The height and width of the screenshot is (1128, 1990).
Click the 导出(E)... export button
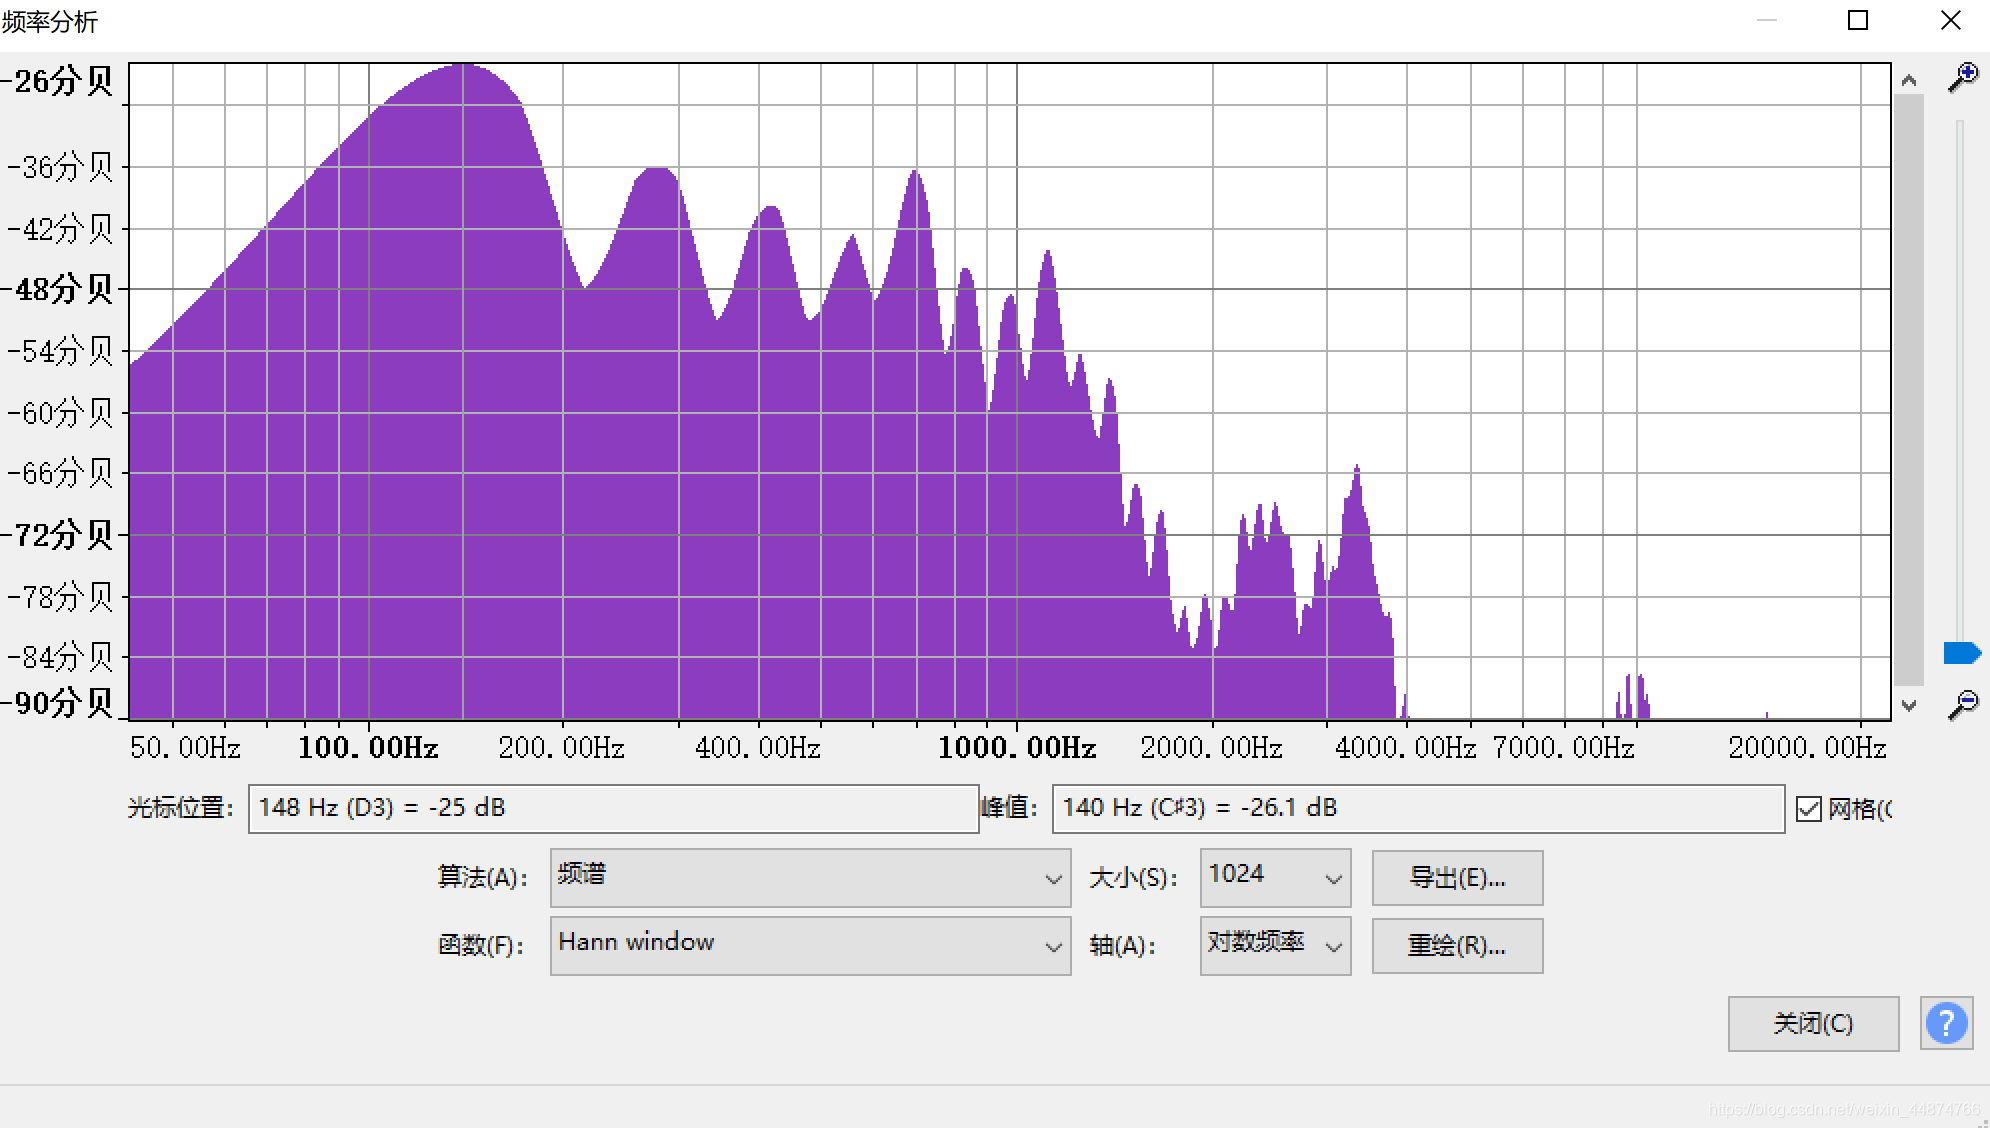1457,878
